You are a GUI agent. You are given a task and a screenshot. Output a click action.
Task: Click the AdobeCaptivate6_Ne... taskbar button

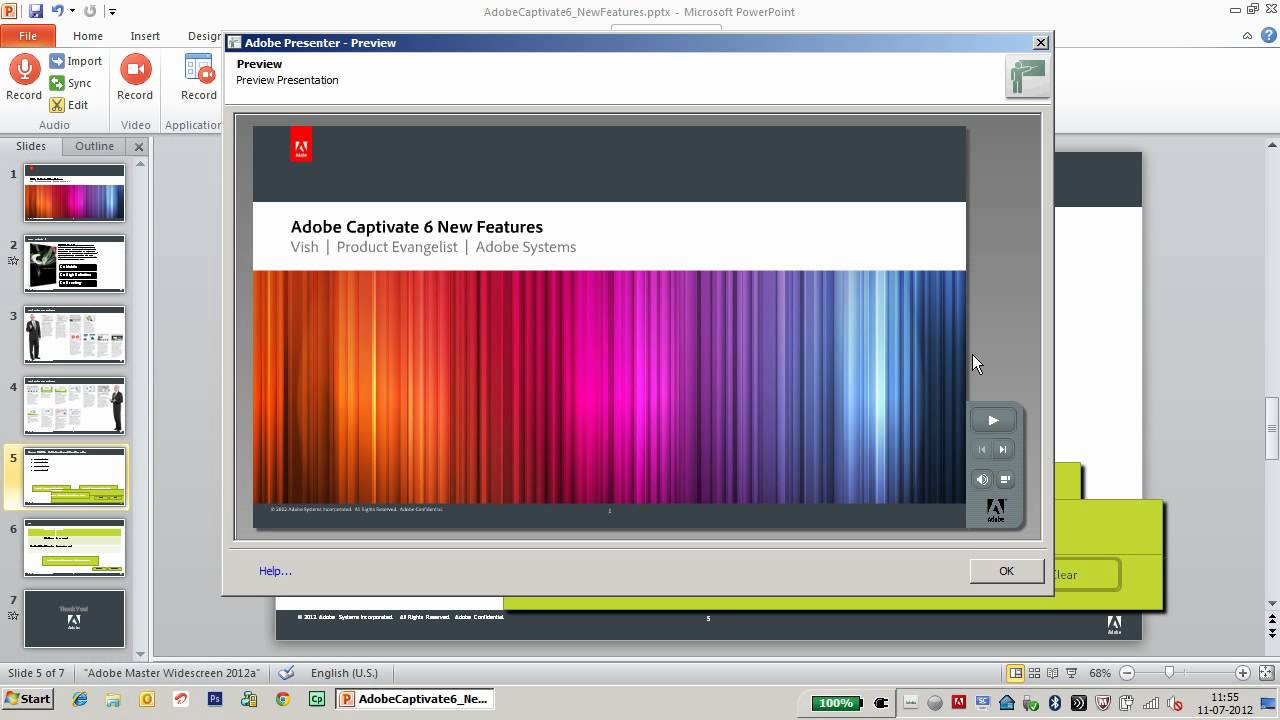pyautogui.click(x=414, y=699)
